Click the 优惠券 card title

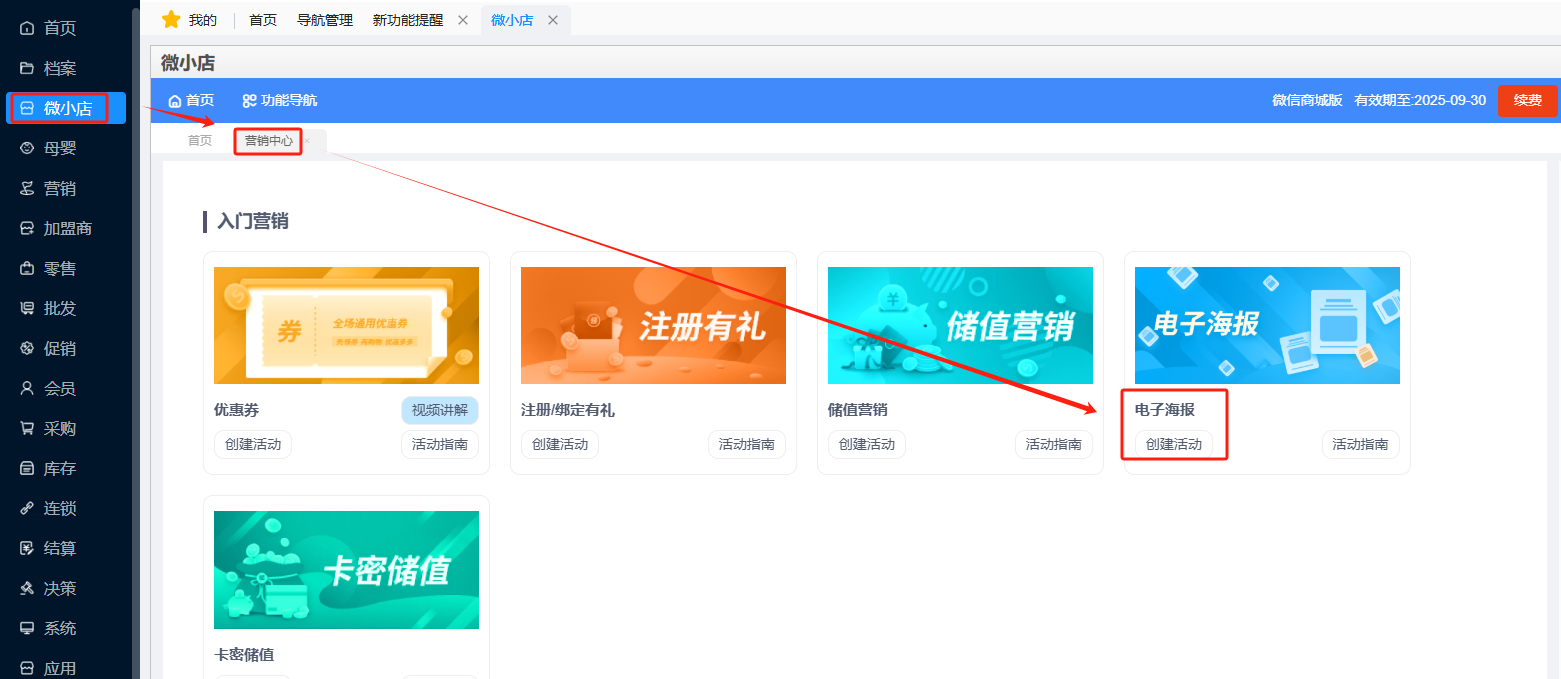click(x=236, y=410)
